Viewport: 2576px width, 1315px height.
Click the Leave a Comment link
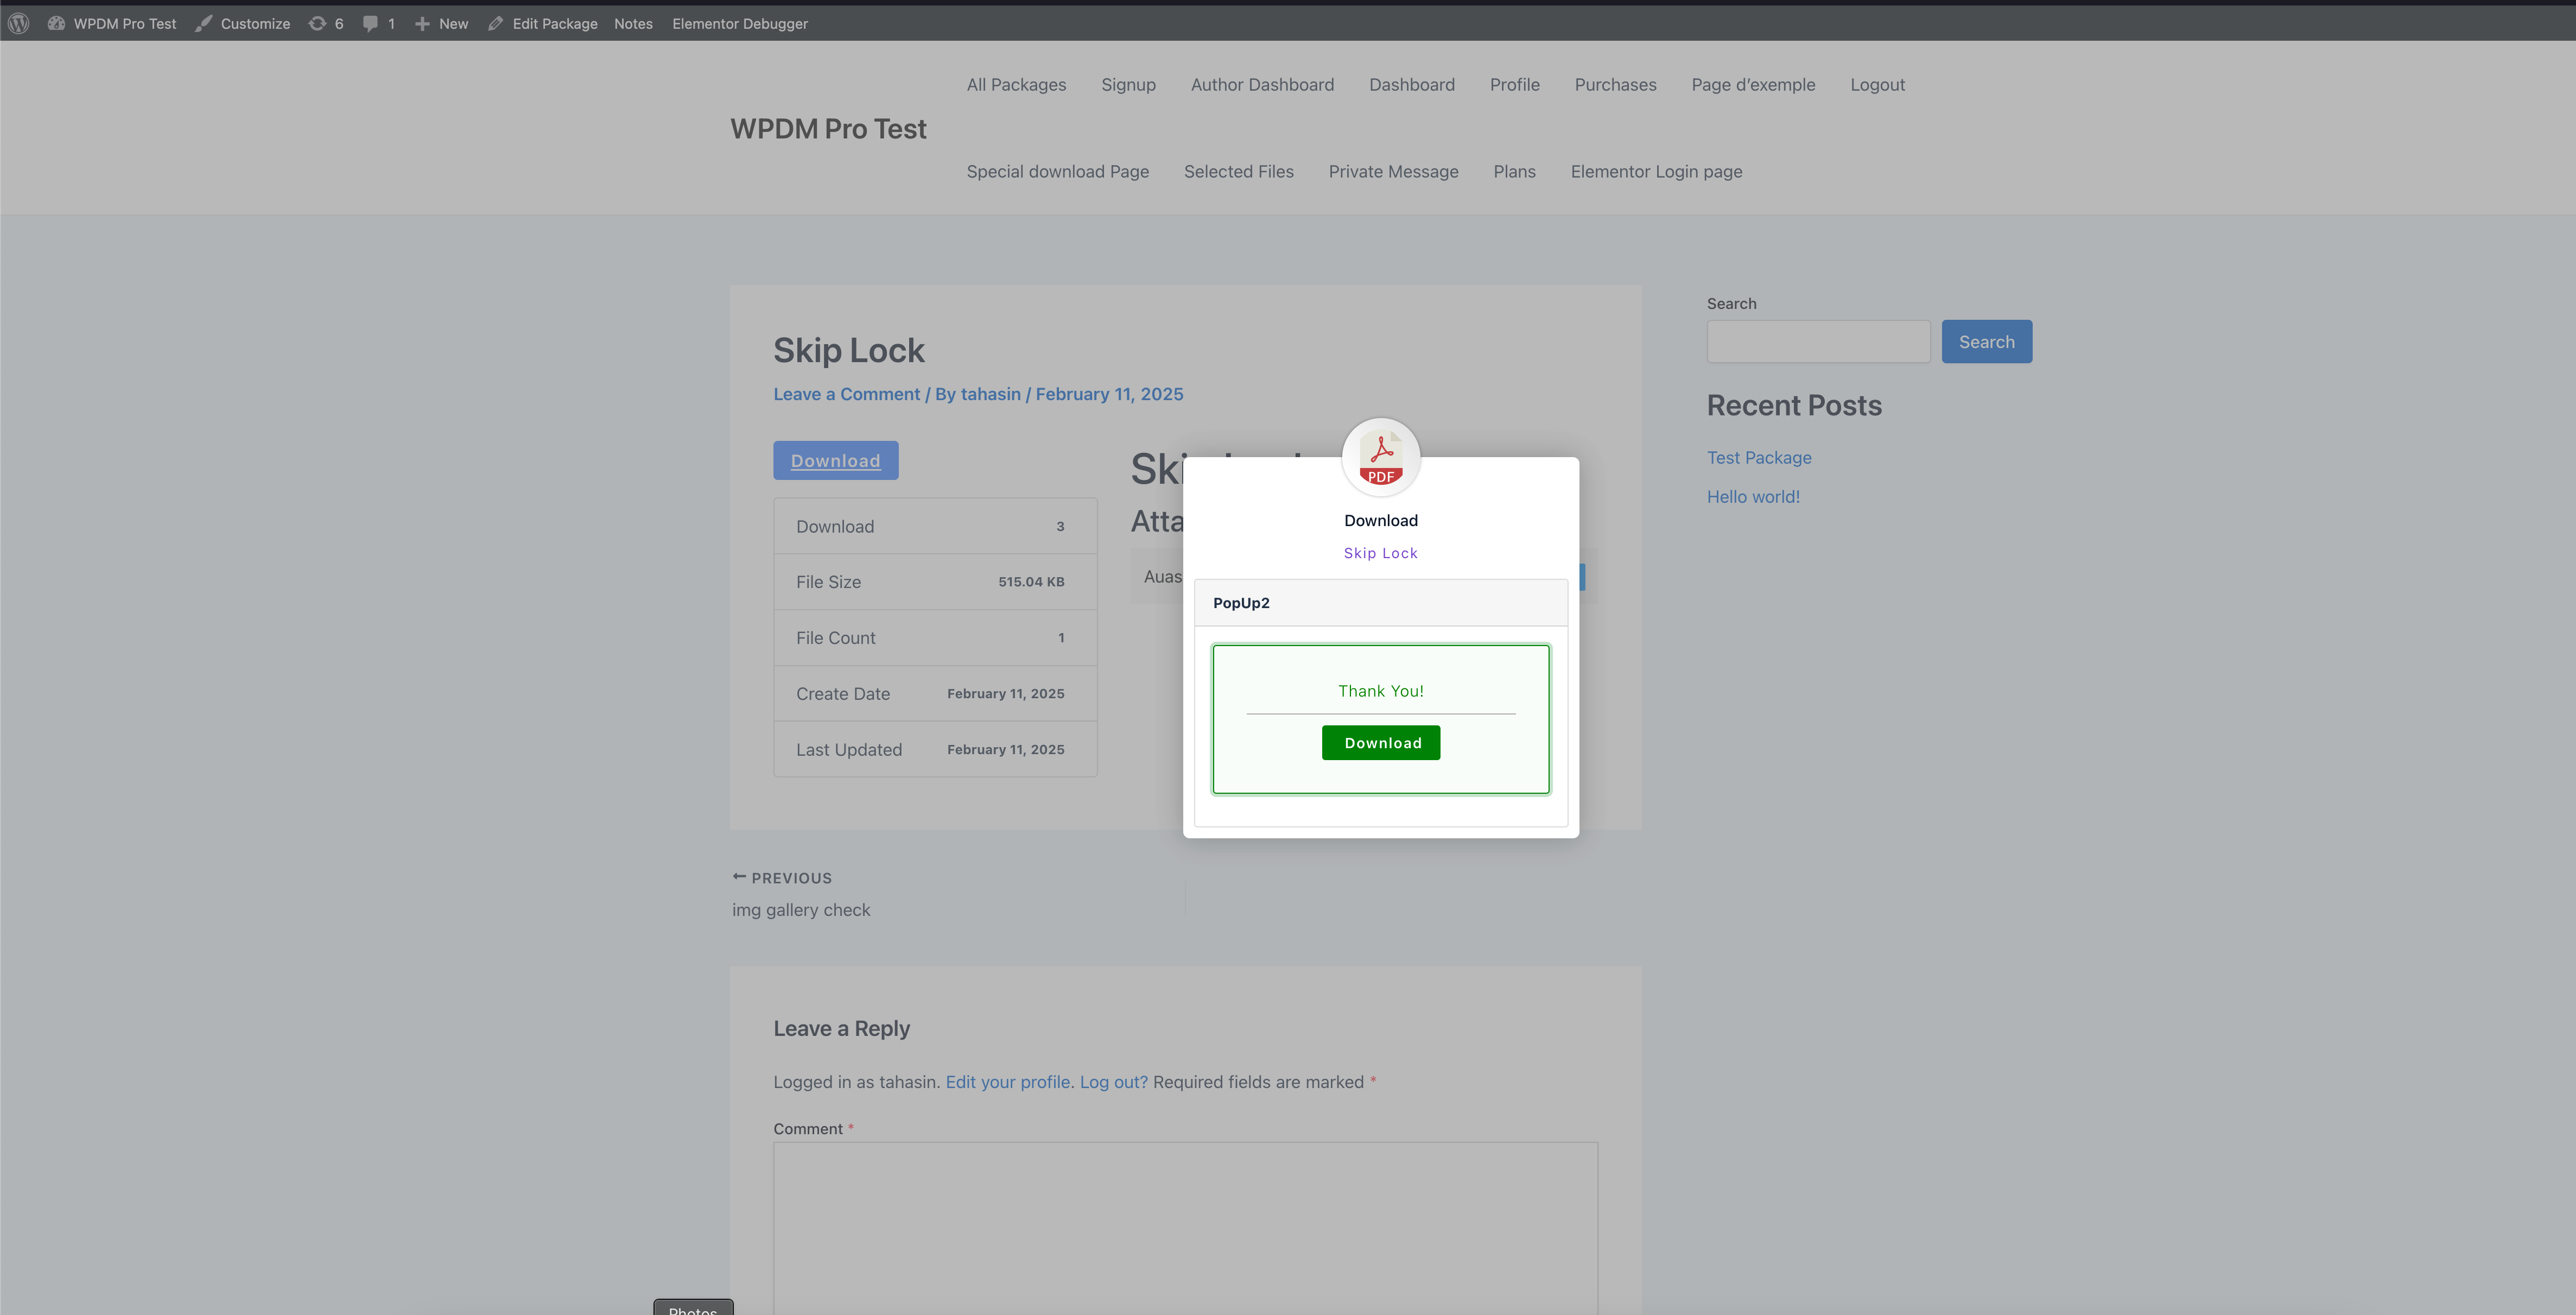click(846, 394)
